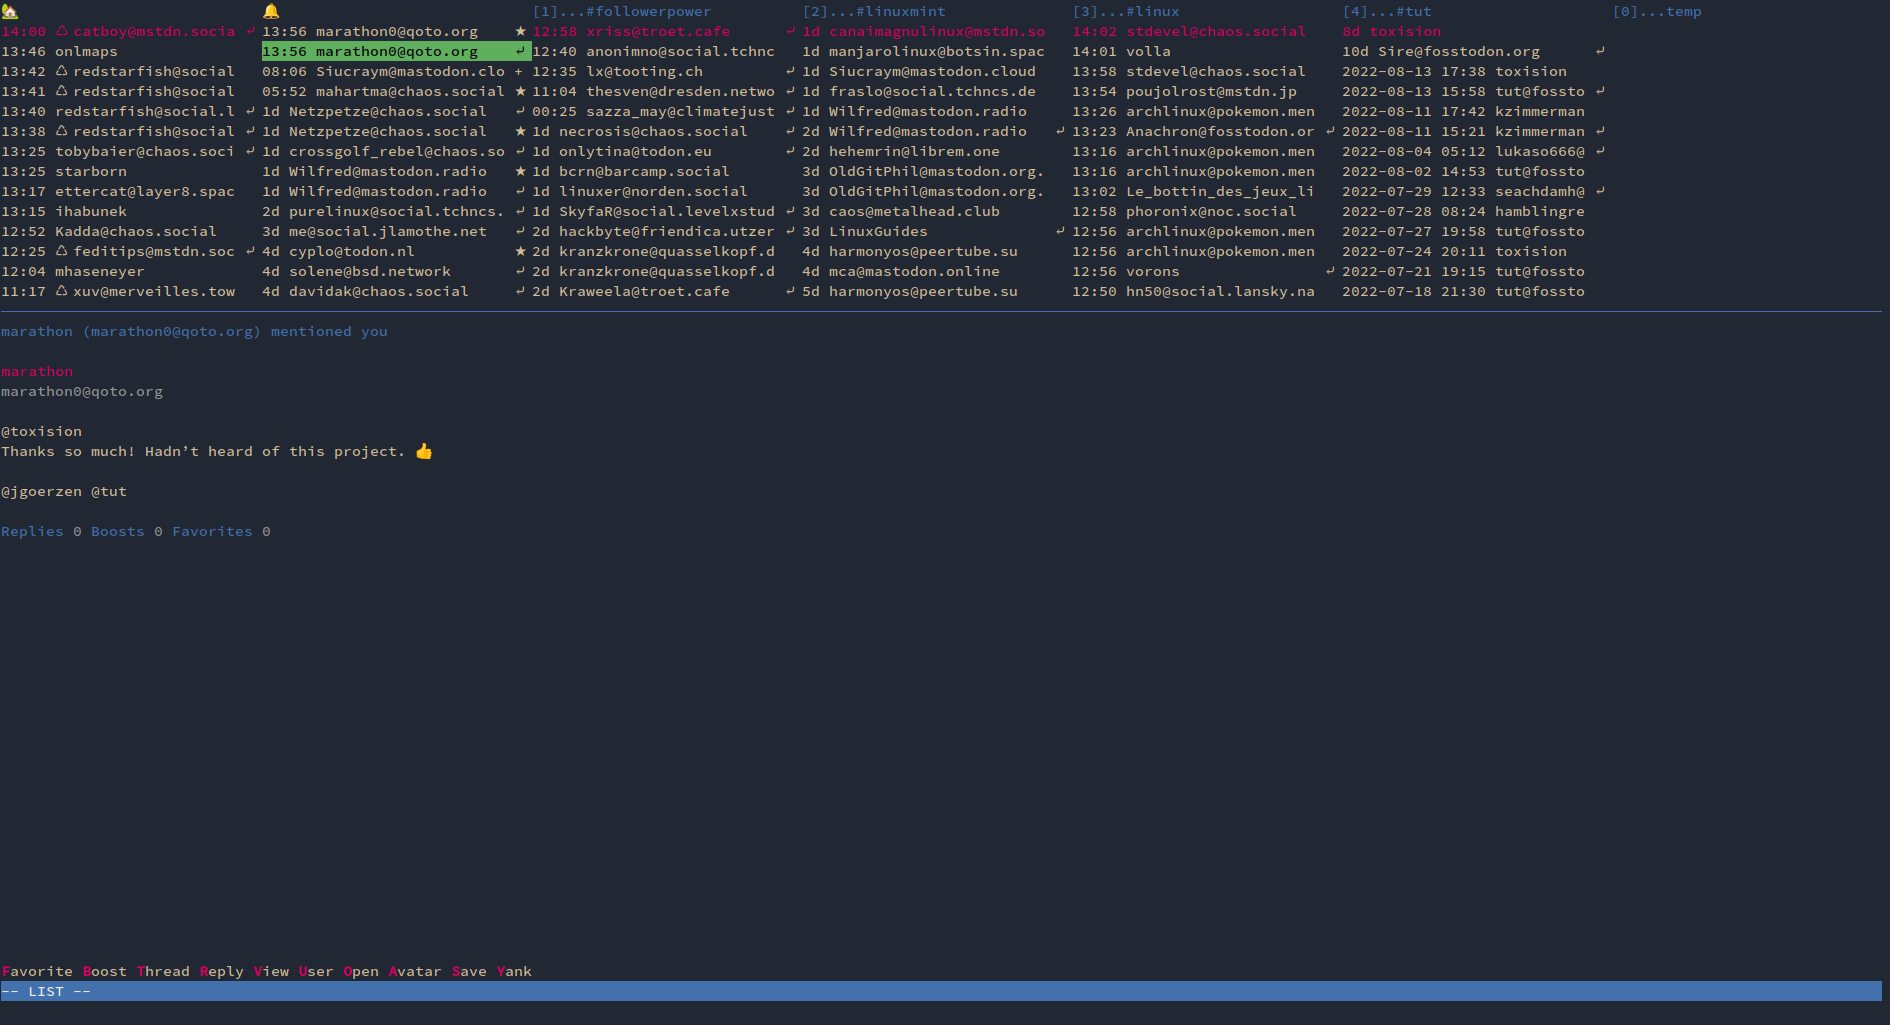Switch to the [4]...#tut tab
The height and width of the screenshot is (1025, 1890).
[x=1387, y=11]
